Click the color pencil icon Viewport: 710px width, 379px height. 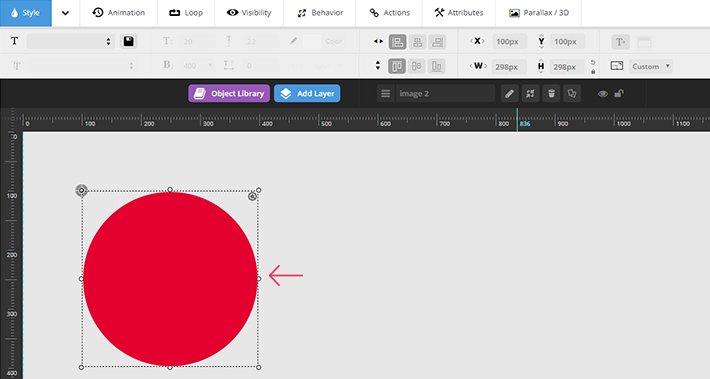pyautogui.click(x=293, y=41)
